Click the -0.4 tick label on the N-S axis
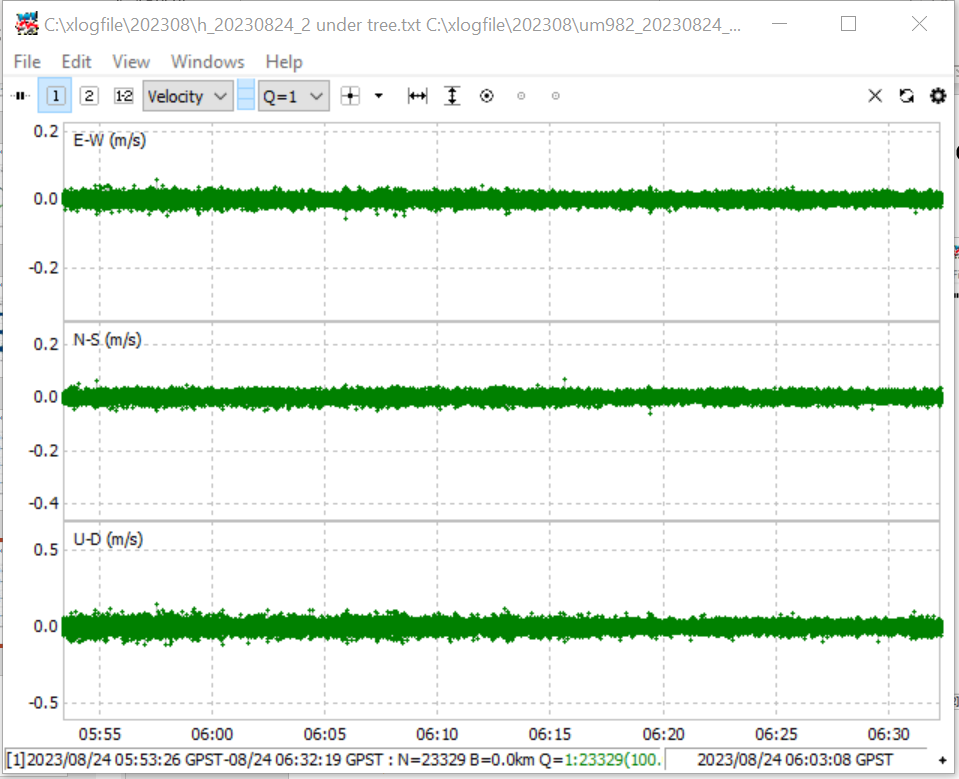The height and width of the screenshot is (779, 959). coord(44,503)
